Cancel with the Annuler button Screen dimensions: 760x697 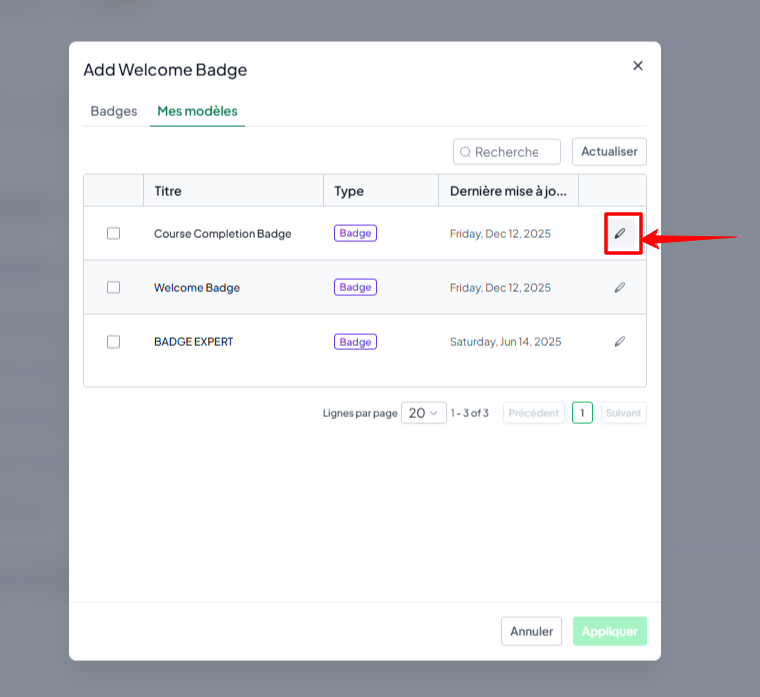531,631
